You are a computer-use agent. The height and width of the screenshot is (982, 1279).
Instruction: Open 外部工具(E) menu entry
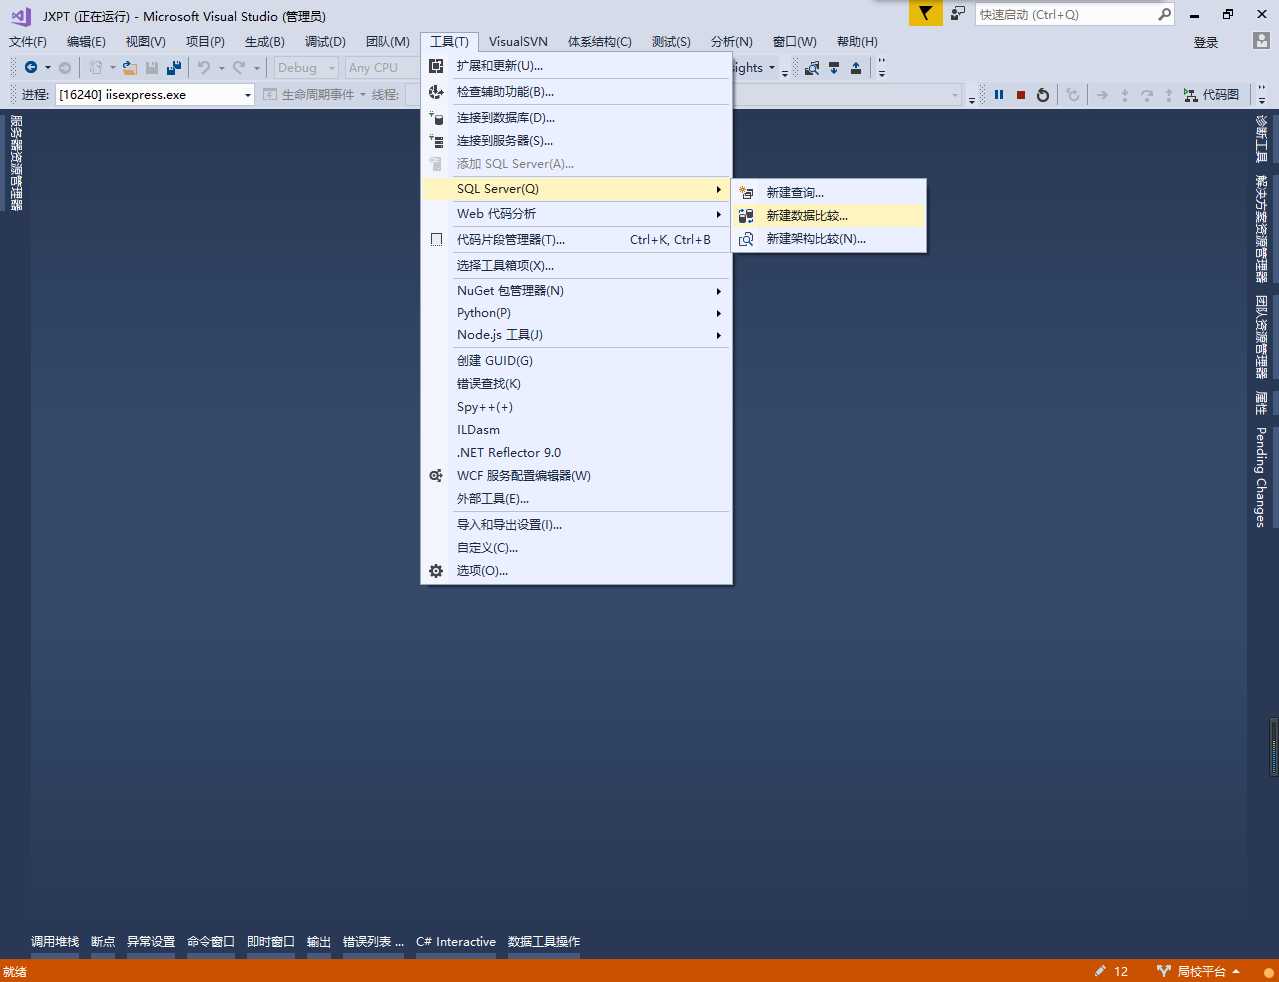pyautogui.click(x=576, y=499)
